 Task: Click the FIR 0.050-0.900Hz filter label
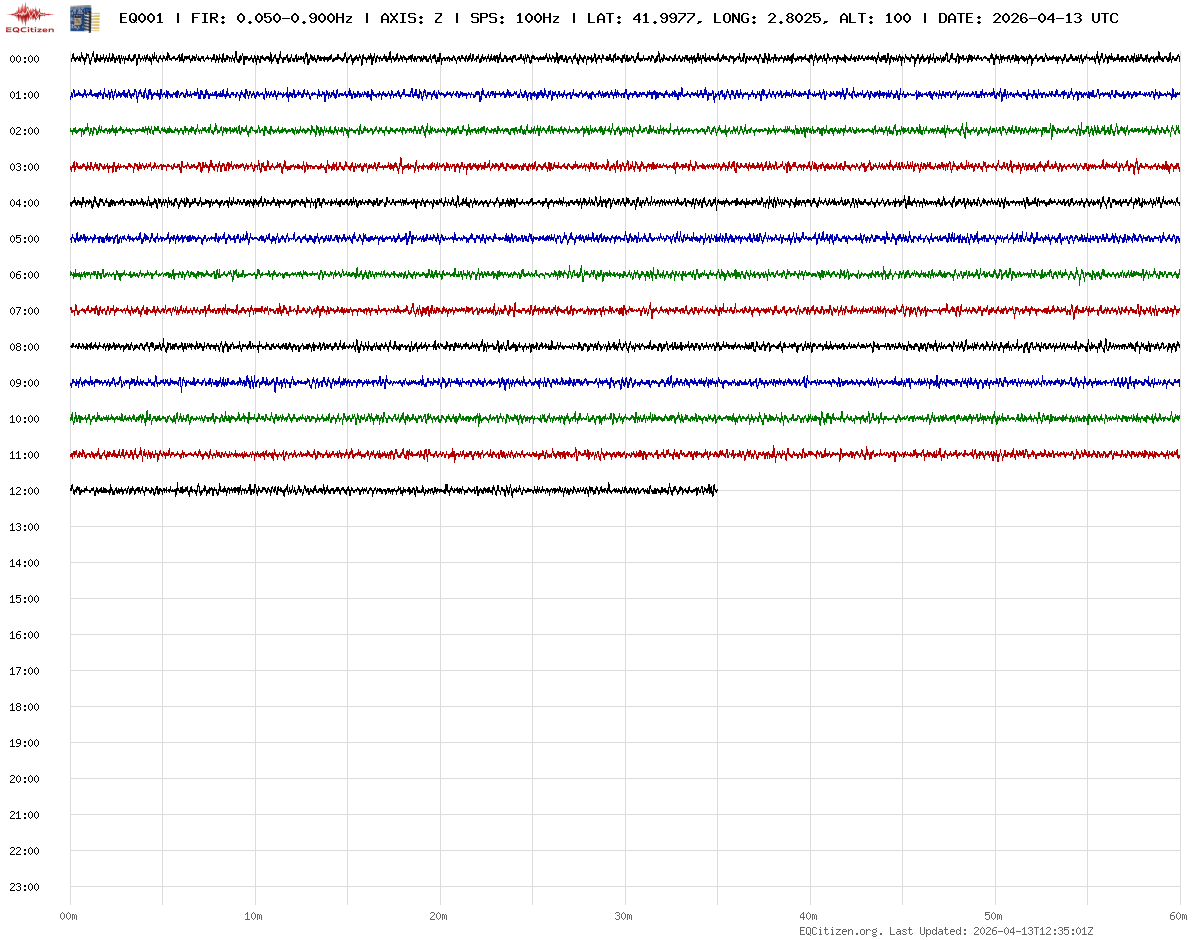click(x=272, y=19)
